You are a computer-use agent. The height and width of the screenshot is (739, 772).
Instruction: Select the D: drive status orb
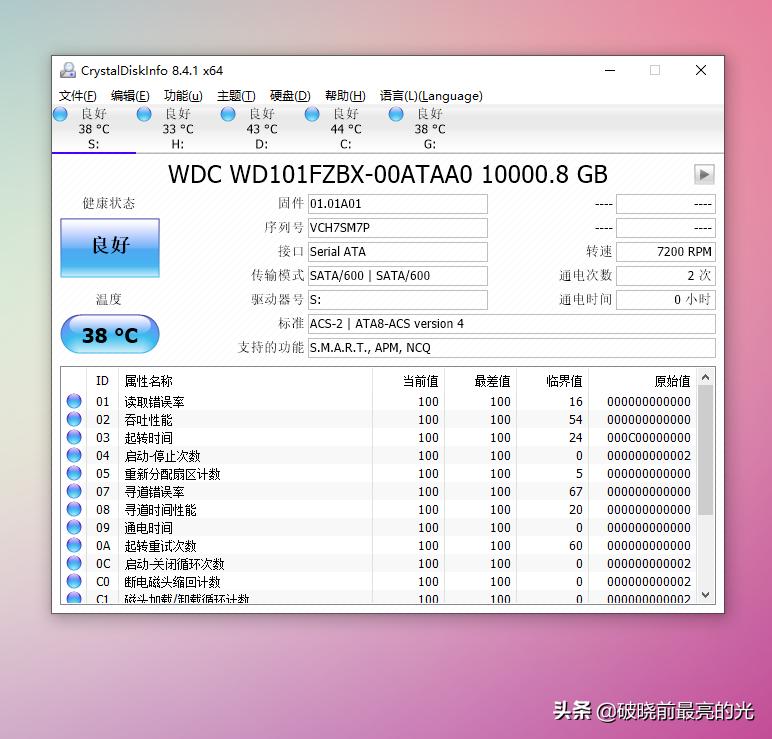pyautogui.click(x=228, y=114)
